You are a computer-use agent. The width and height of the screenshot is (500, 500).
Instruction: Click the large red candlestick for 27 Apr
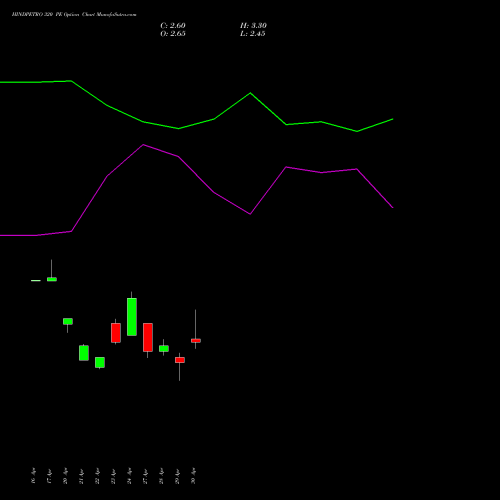[148, 337]
